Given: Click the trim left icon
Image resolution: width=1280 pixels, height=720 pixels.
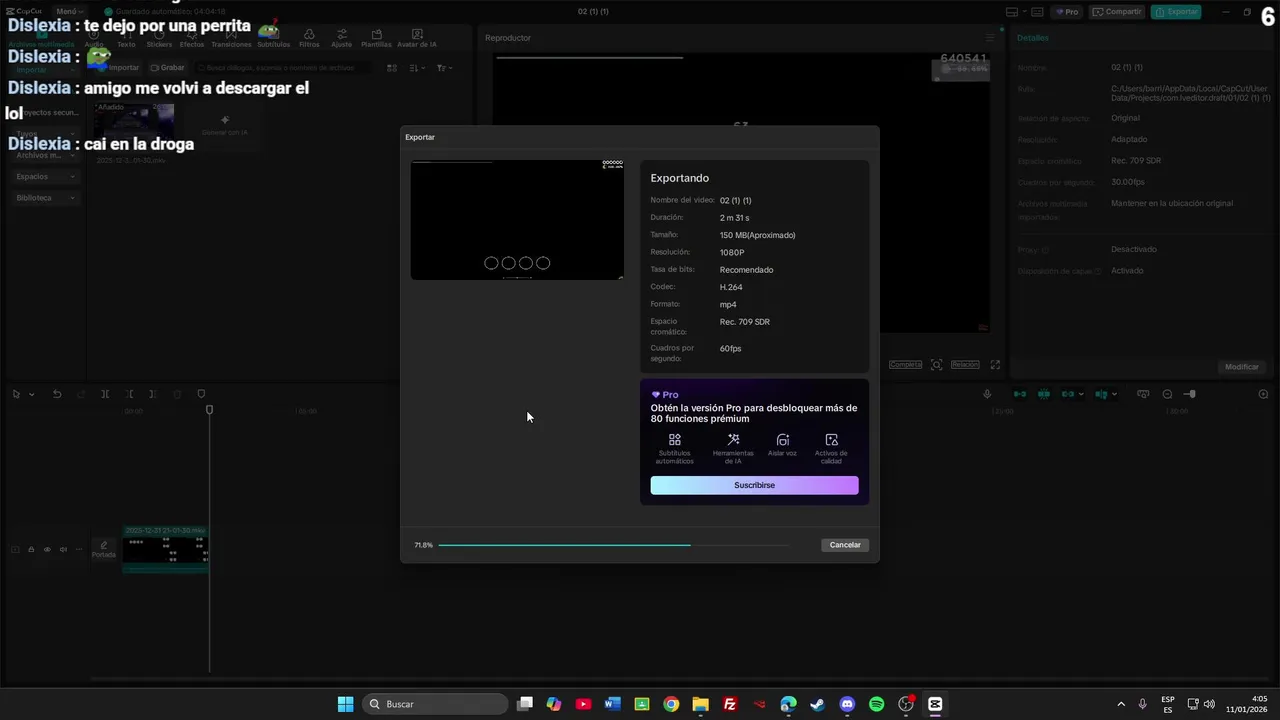Looking at the screenshot, I should coord(129,394).
